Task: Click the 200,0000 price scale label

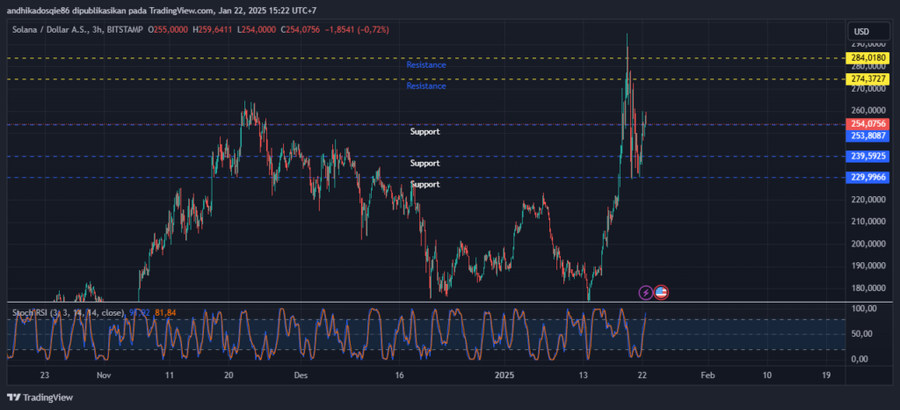Action: tap(868, 243)
